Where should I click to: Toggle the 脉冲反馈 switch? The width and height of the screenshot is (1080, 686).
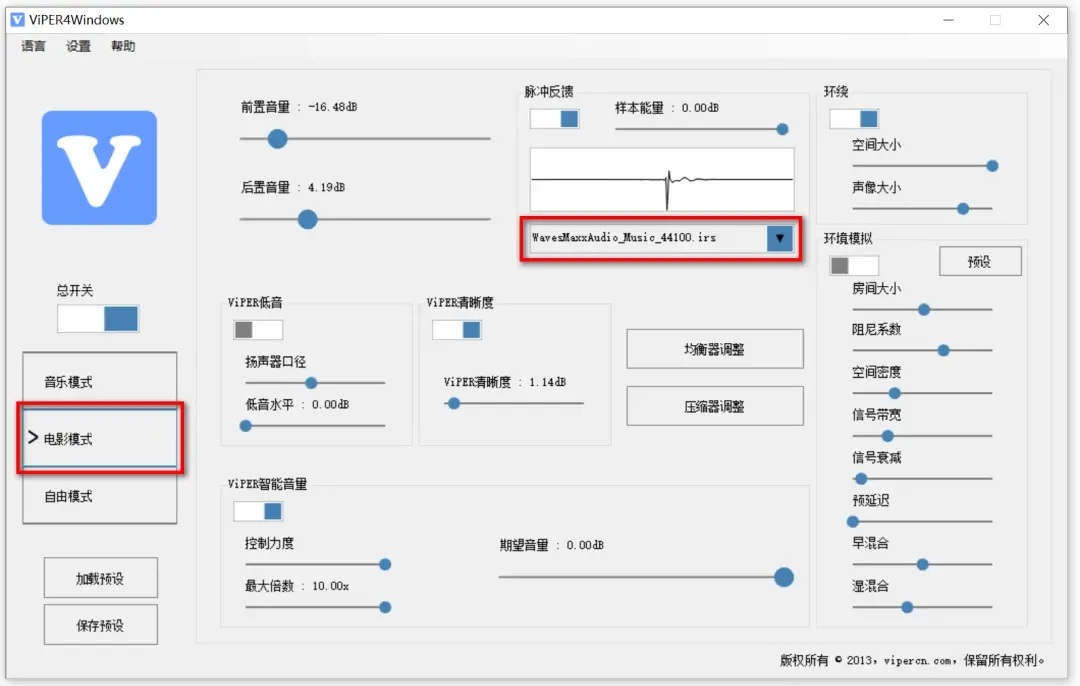(x=554, y=118)
